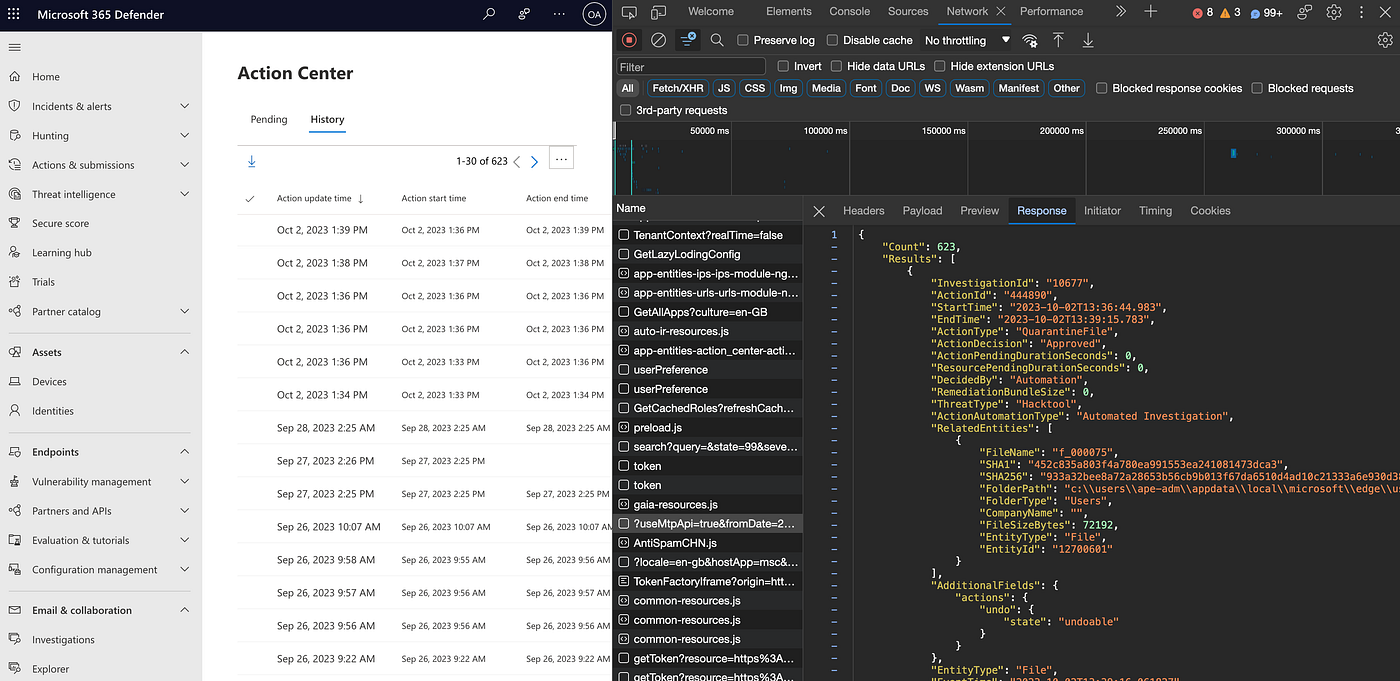Clear the network log

coord(658,40)
